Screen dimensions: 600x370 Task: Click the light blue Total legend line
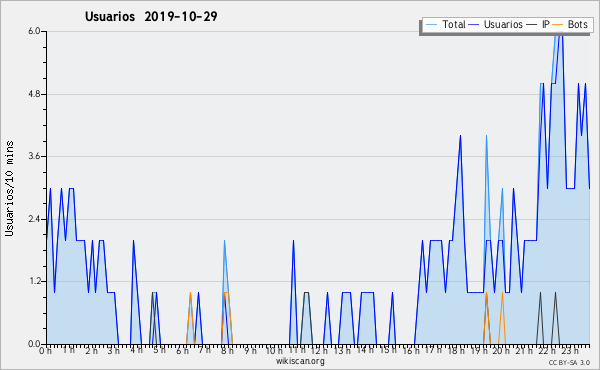[x=431, y=25]
